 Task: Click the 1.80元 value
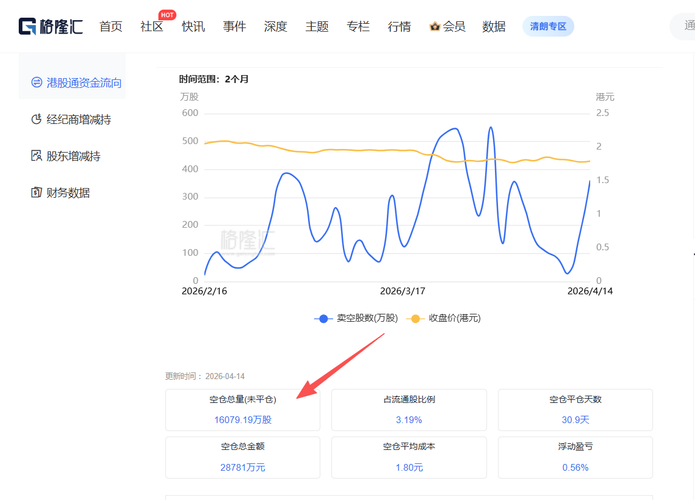coord(409,468)
